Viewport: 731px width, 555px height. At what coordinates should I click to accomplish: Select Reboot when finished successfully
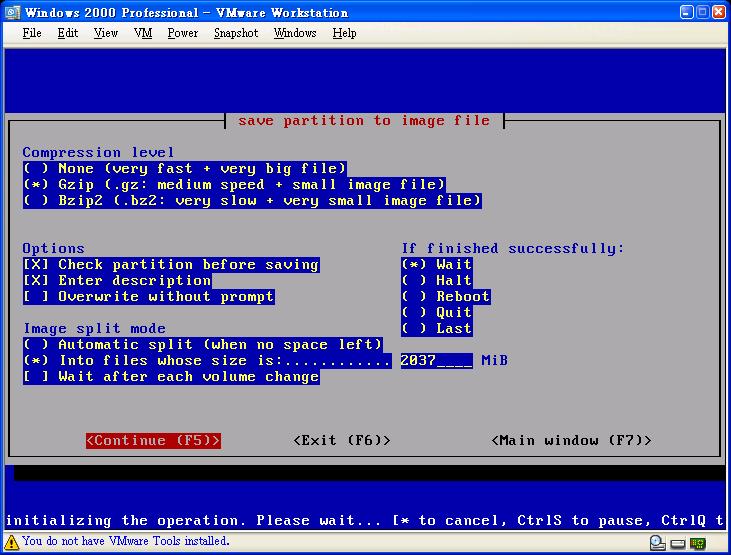(x=446, y=297)
